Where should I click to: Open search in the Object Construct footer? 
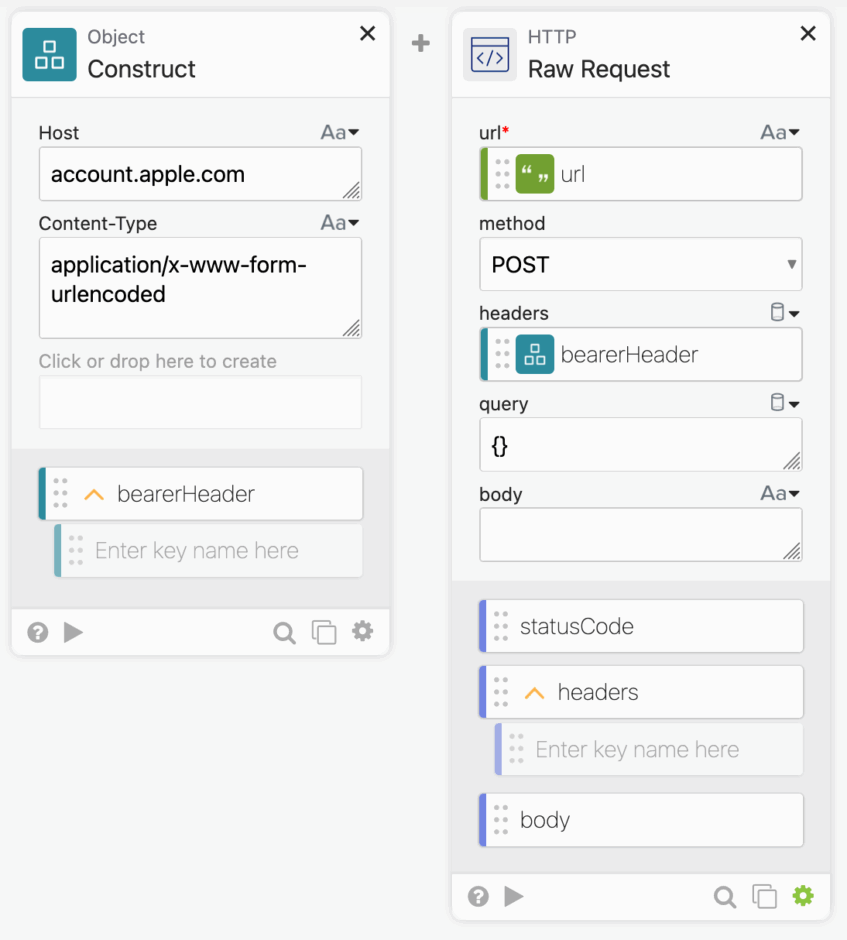284,632
